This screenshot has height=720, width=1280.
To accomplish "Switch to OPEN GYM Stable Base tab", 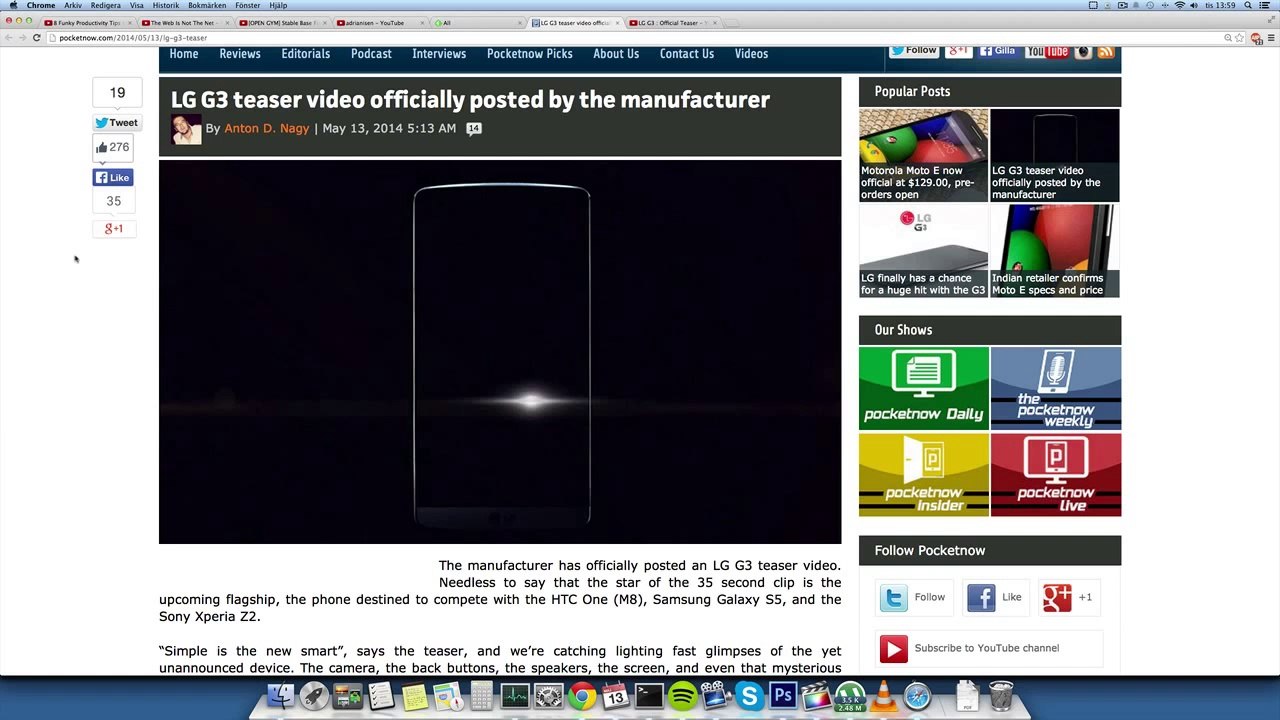I will click(281, 23).
